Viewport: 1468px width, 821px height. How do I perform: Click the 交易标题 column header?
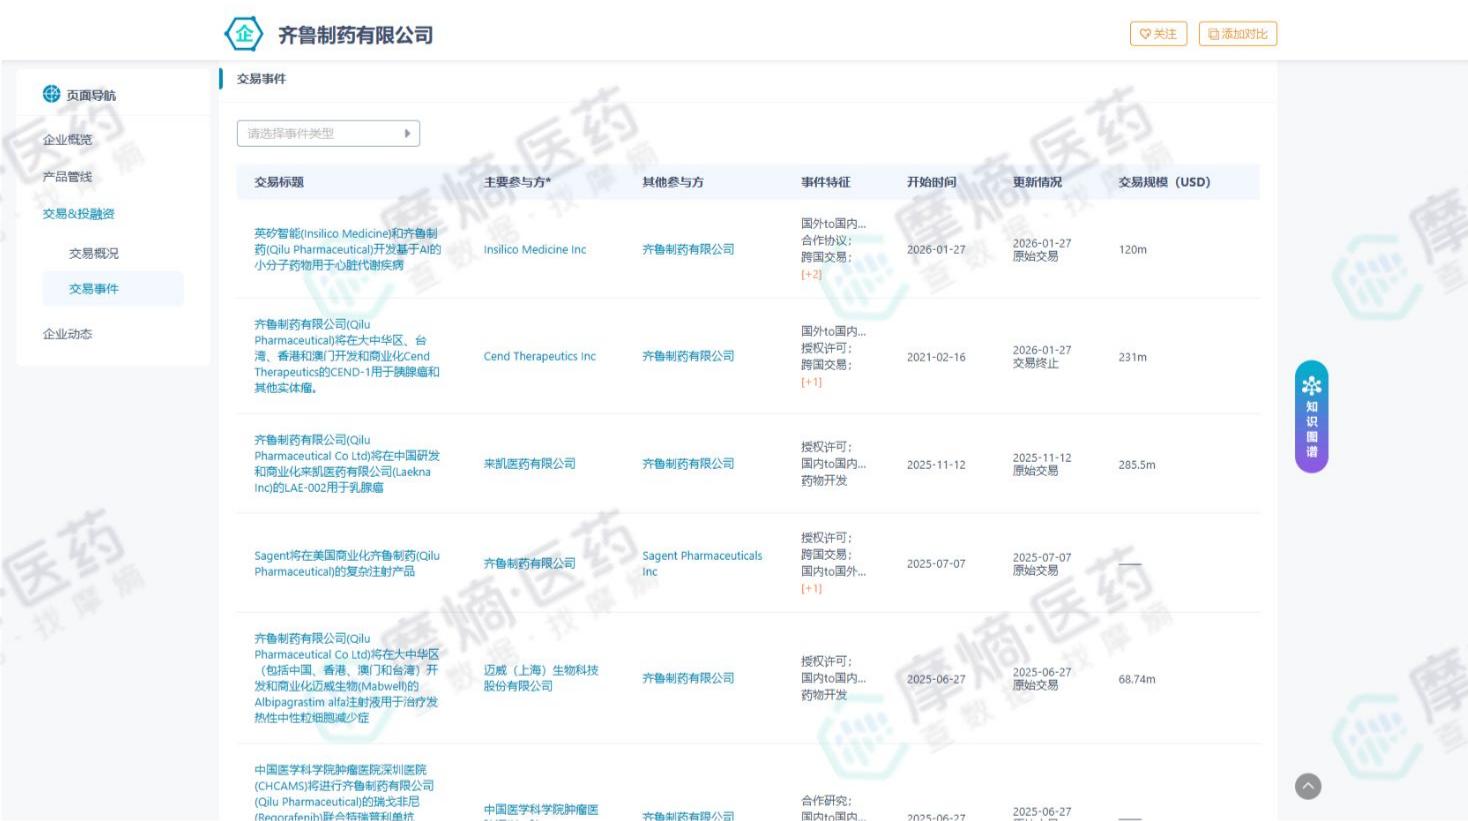click(279, 182)
